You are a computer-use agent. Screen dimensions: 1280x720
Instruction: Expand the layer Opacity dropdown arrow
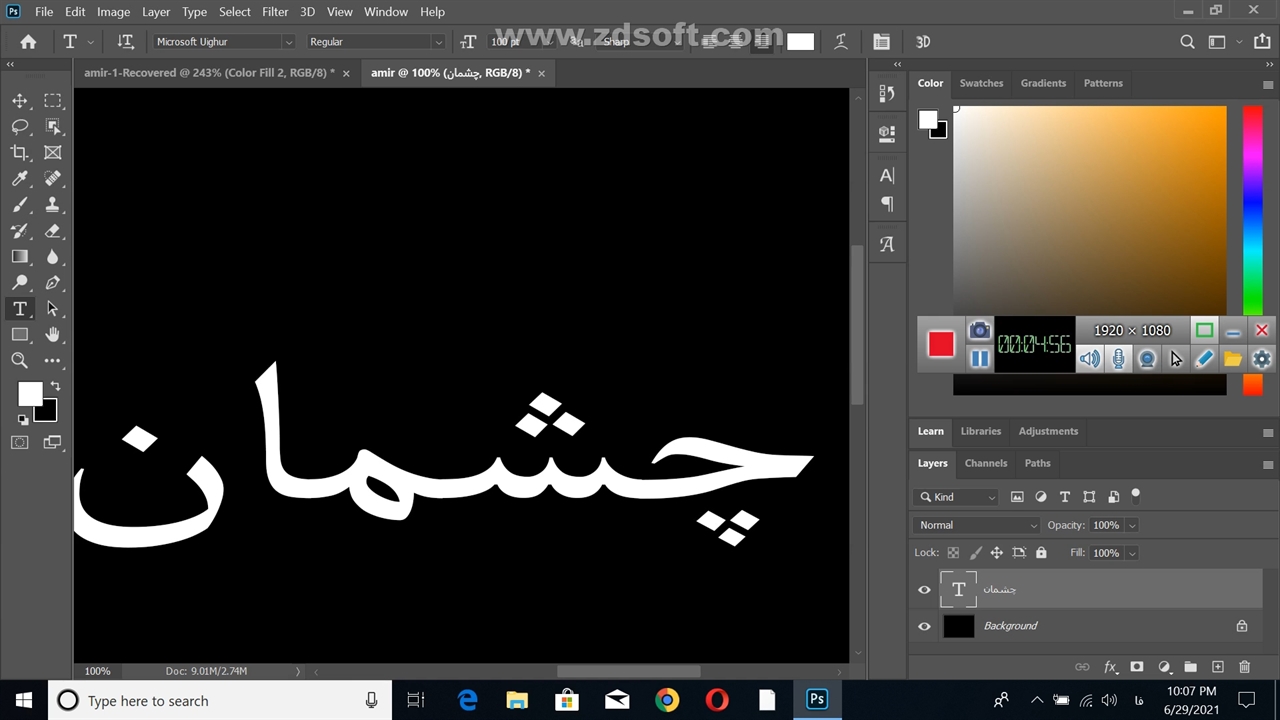point(1132,525)
